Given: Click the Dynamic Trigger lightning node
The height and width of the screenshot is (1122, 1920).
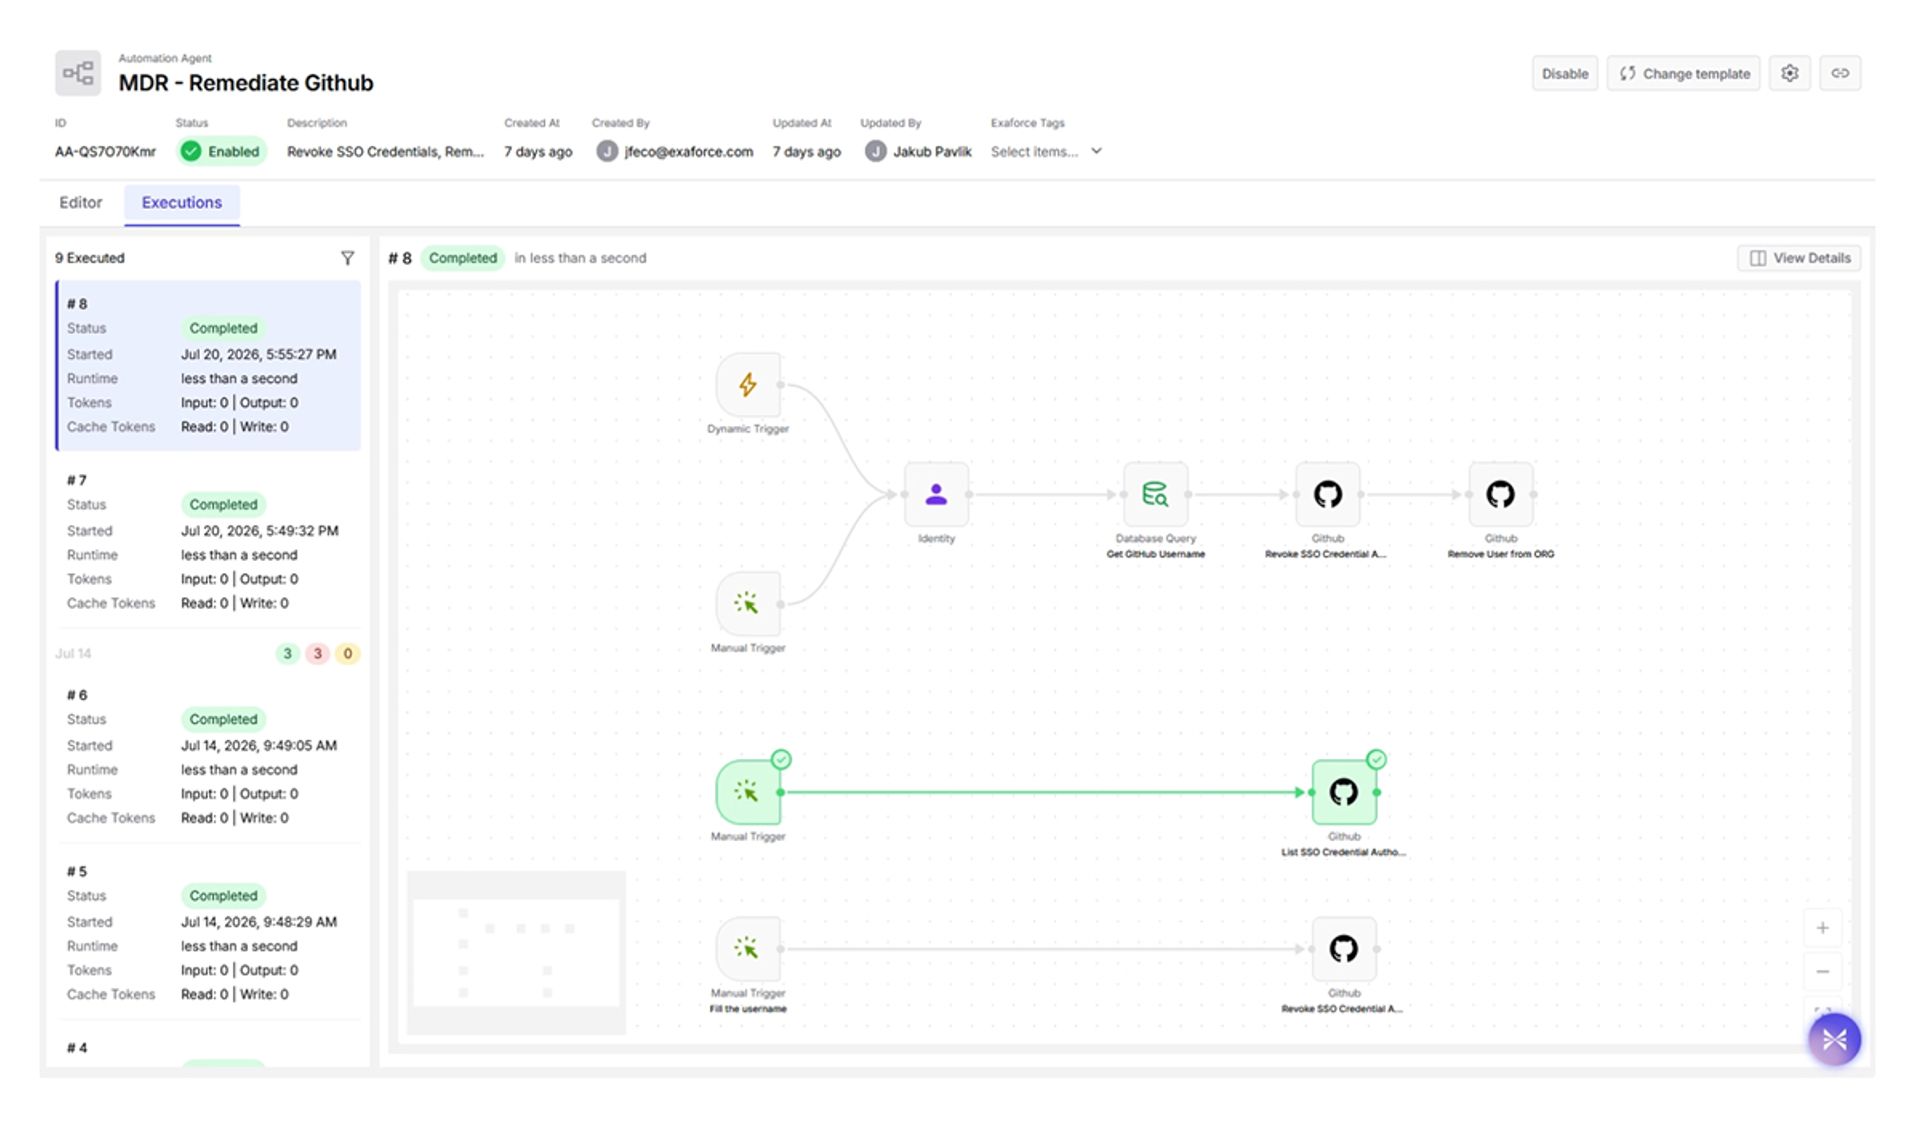Looking at the screenshot, I should click(x=748, y=384).
